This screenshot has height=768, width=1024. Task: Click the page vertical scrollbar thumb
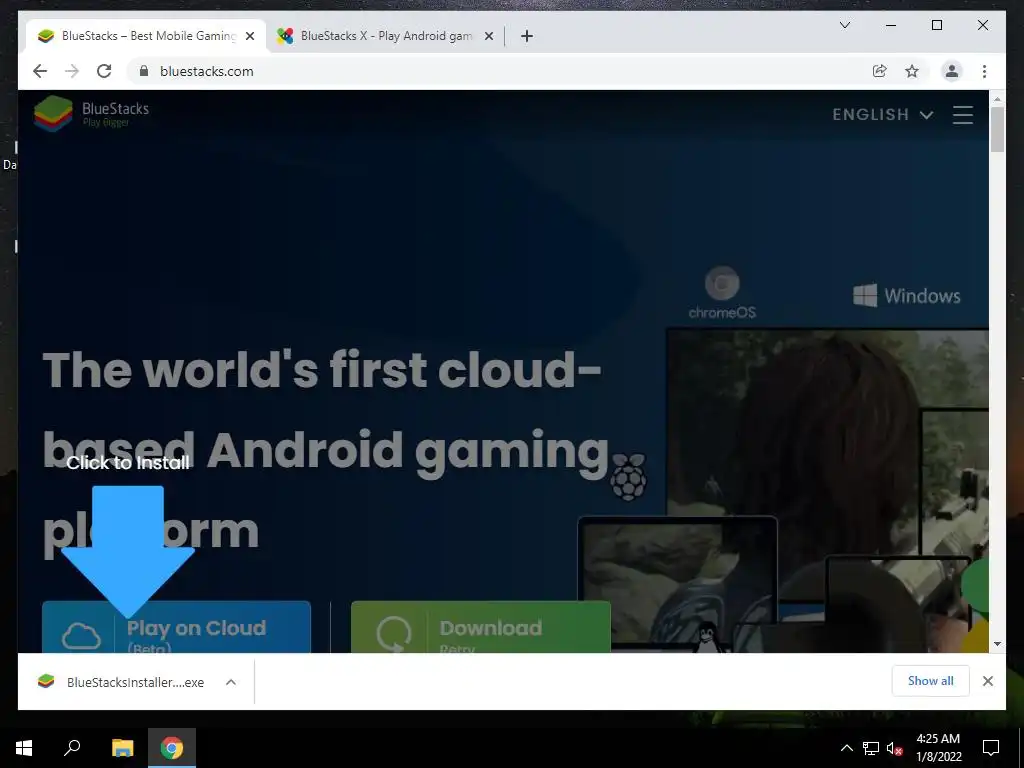coord(997,129)
